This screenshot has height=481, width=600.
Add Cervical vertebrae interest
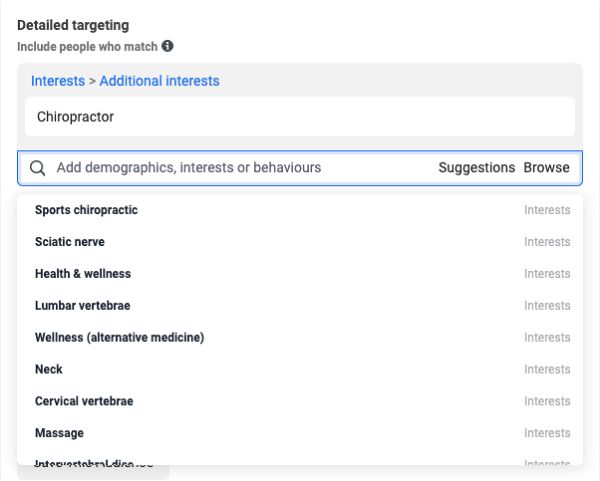click(x=300, y=401)
